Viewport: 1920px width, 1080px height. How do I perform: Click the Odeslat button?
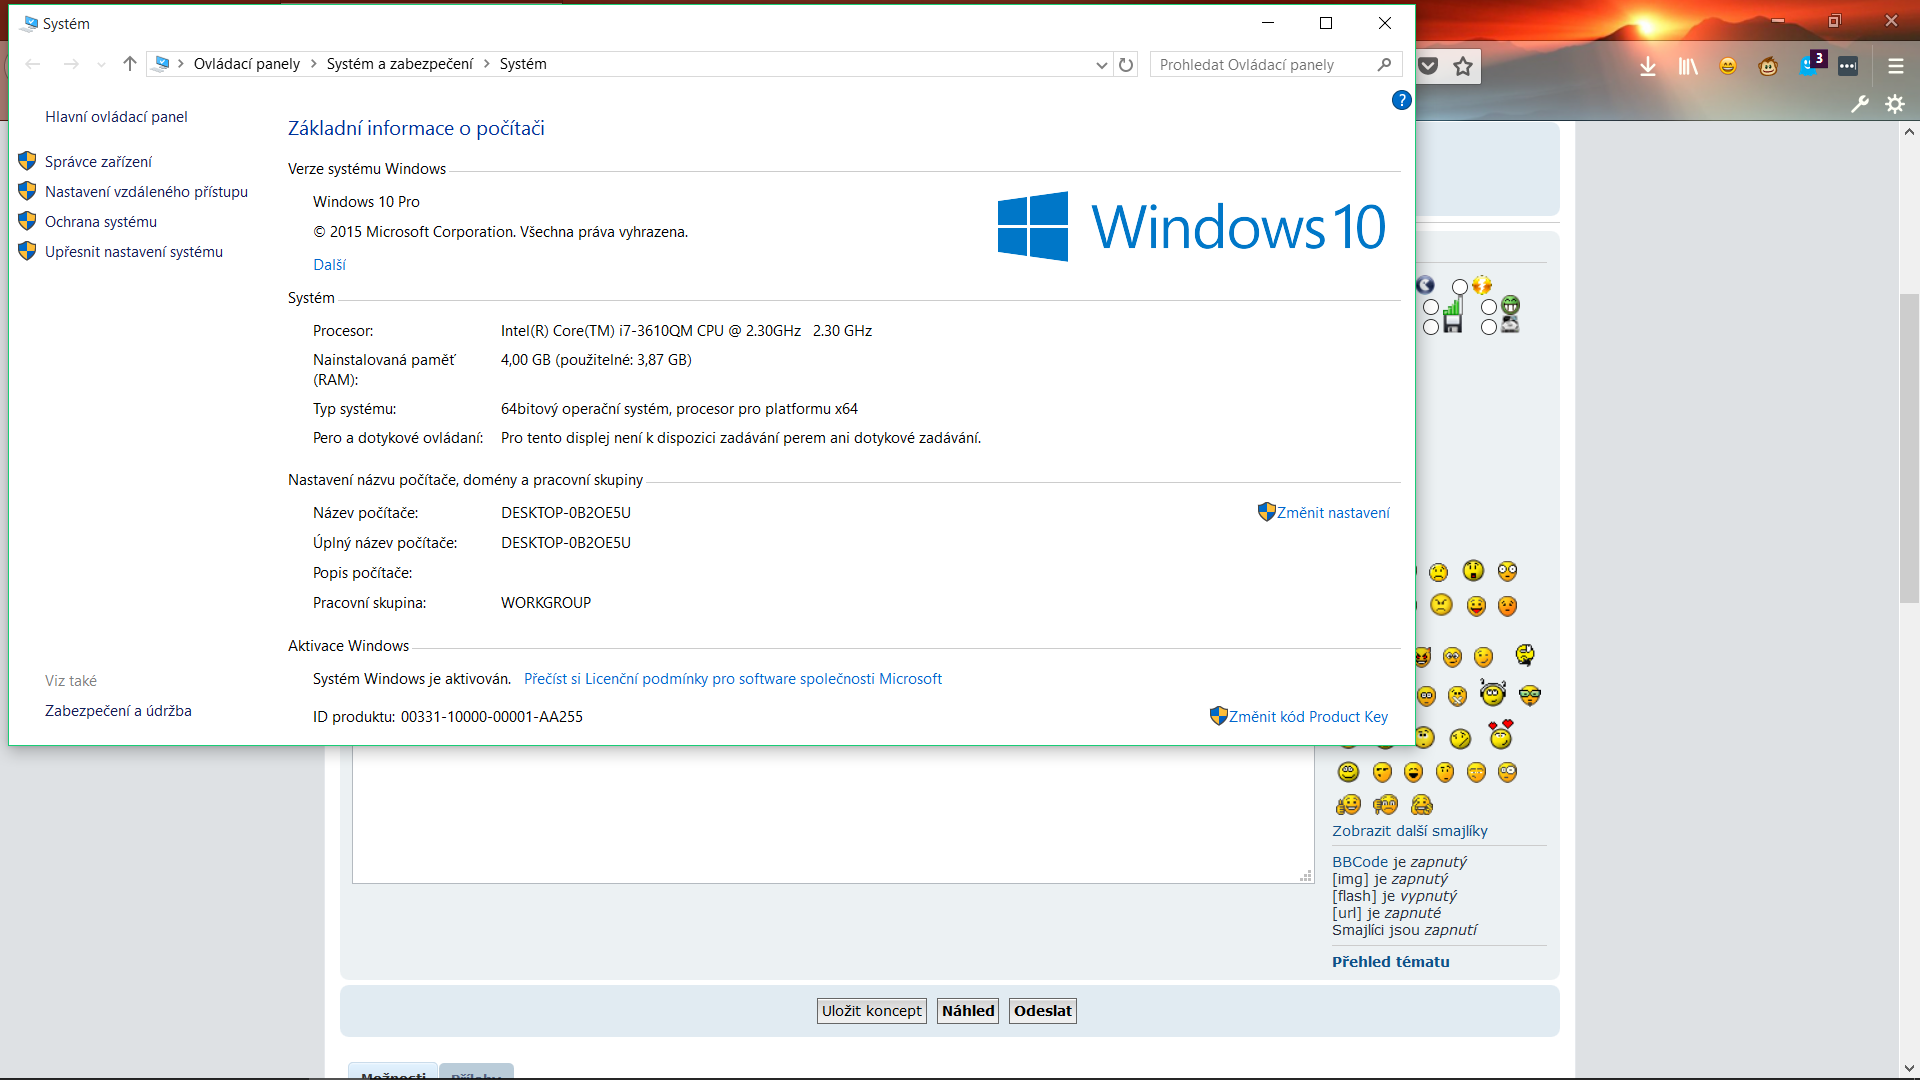tap(1042, 1011)
